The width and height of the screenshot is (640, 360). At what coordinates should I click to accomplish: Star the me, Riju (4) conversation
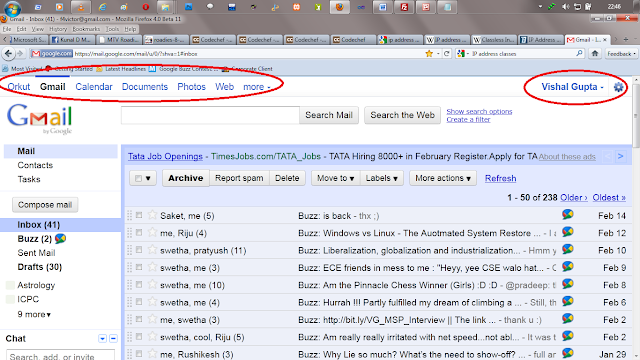coord(152,233)
